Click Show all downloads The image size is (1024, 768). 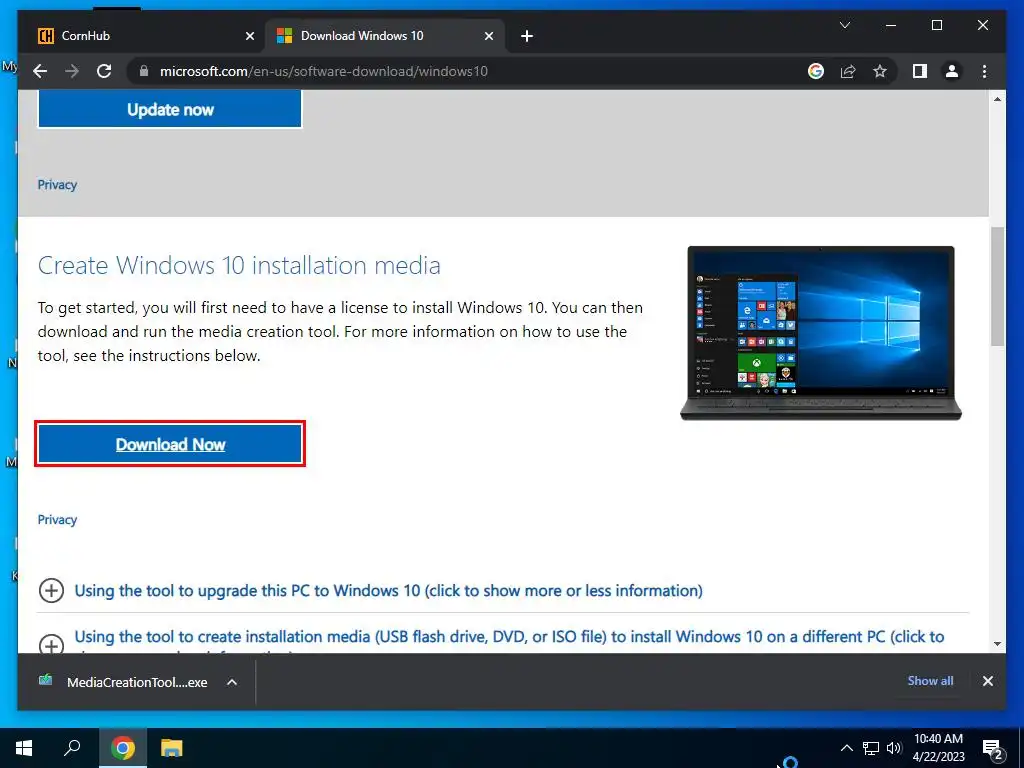tap(930, 680)
